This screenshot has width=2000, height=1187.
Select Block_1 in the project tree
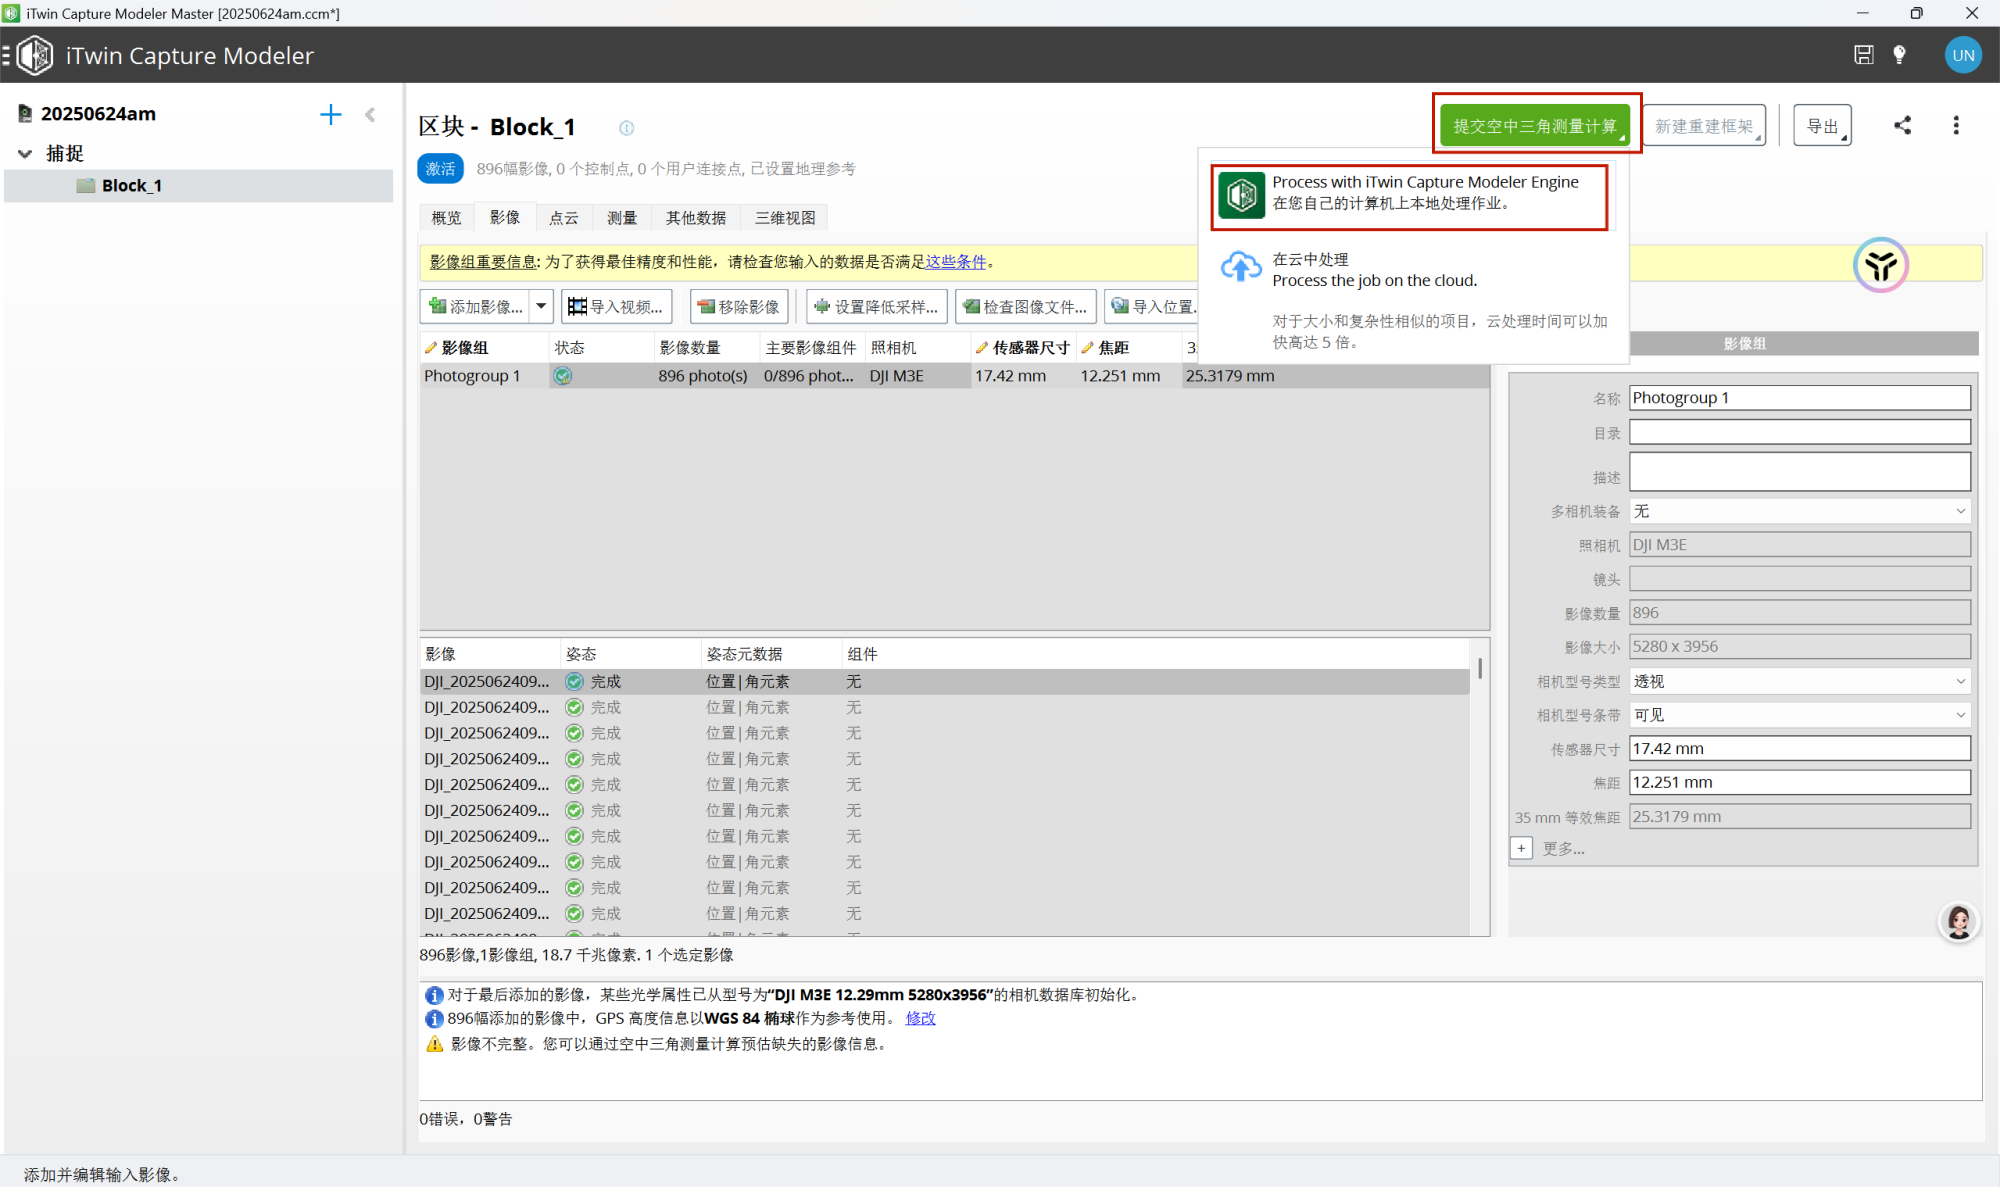coord(199,186)
